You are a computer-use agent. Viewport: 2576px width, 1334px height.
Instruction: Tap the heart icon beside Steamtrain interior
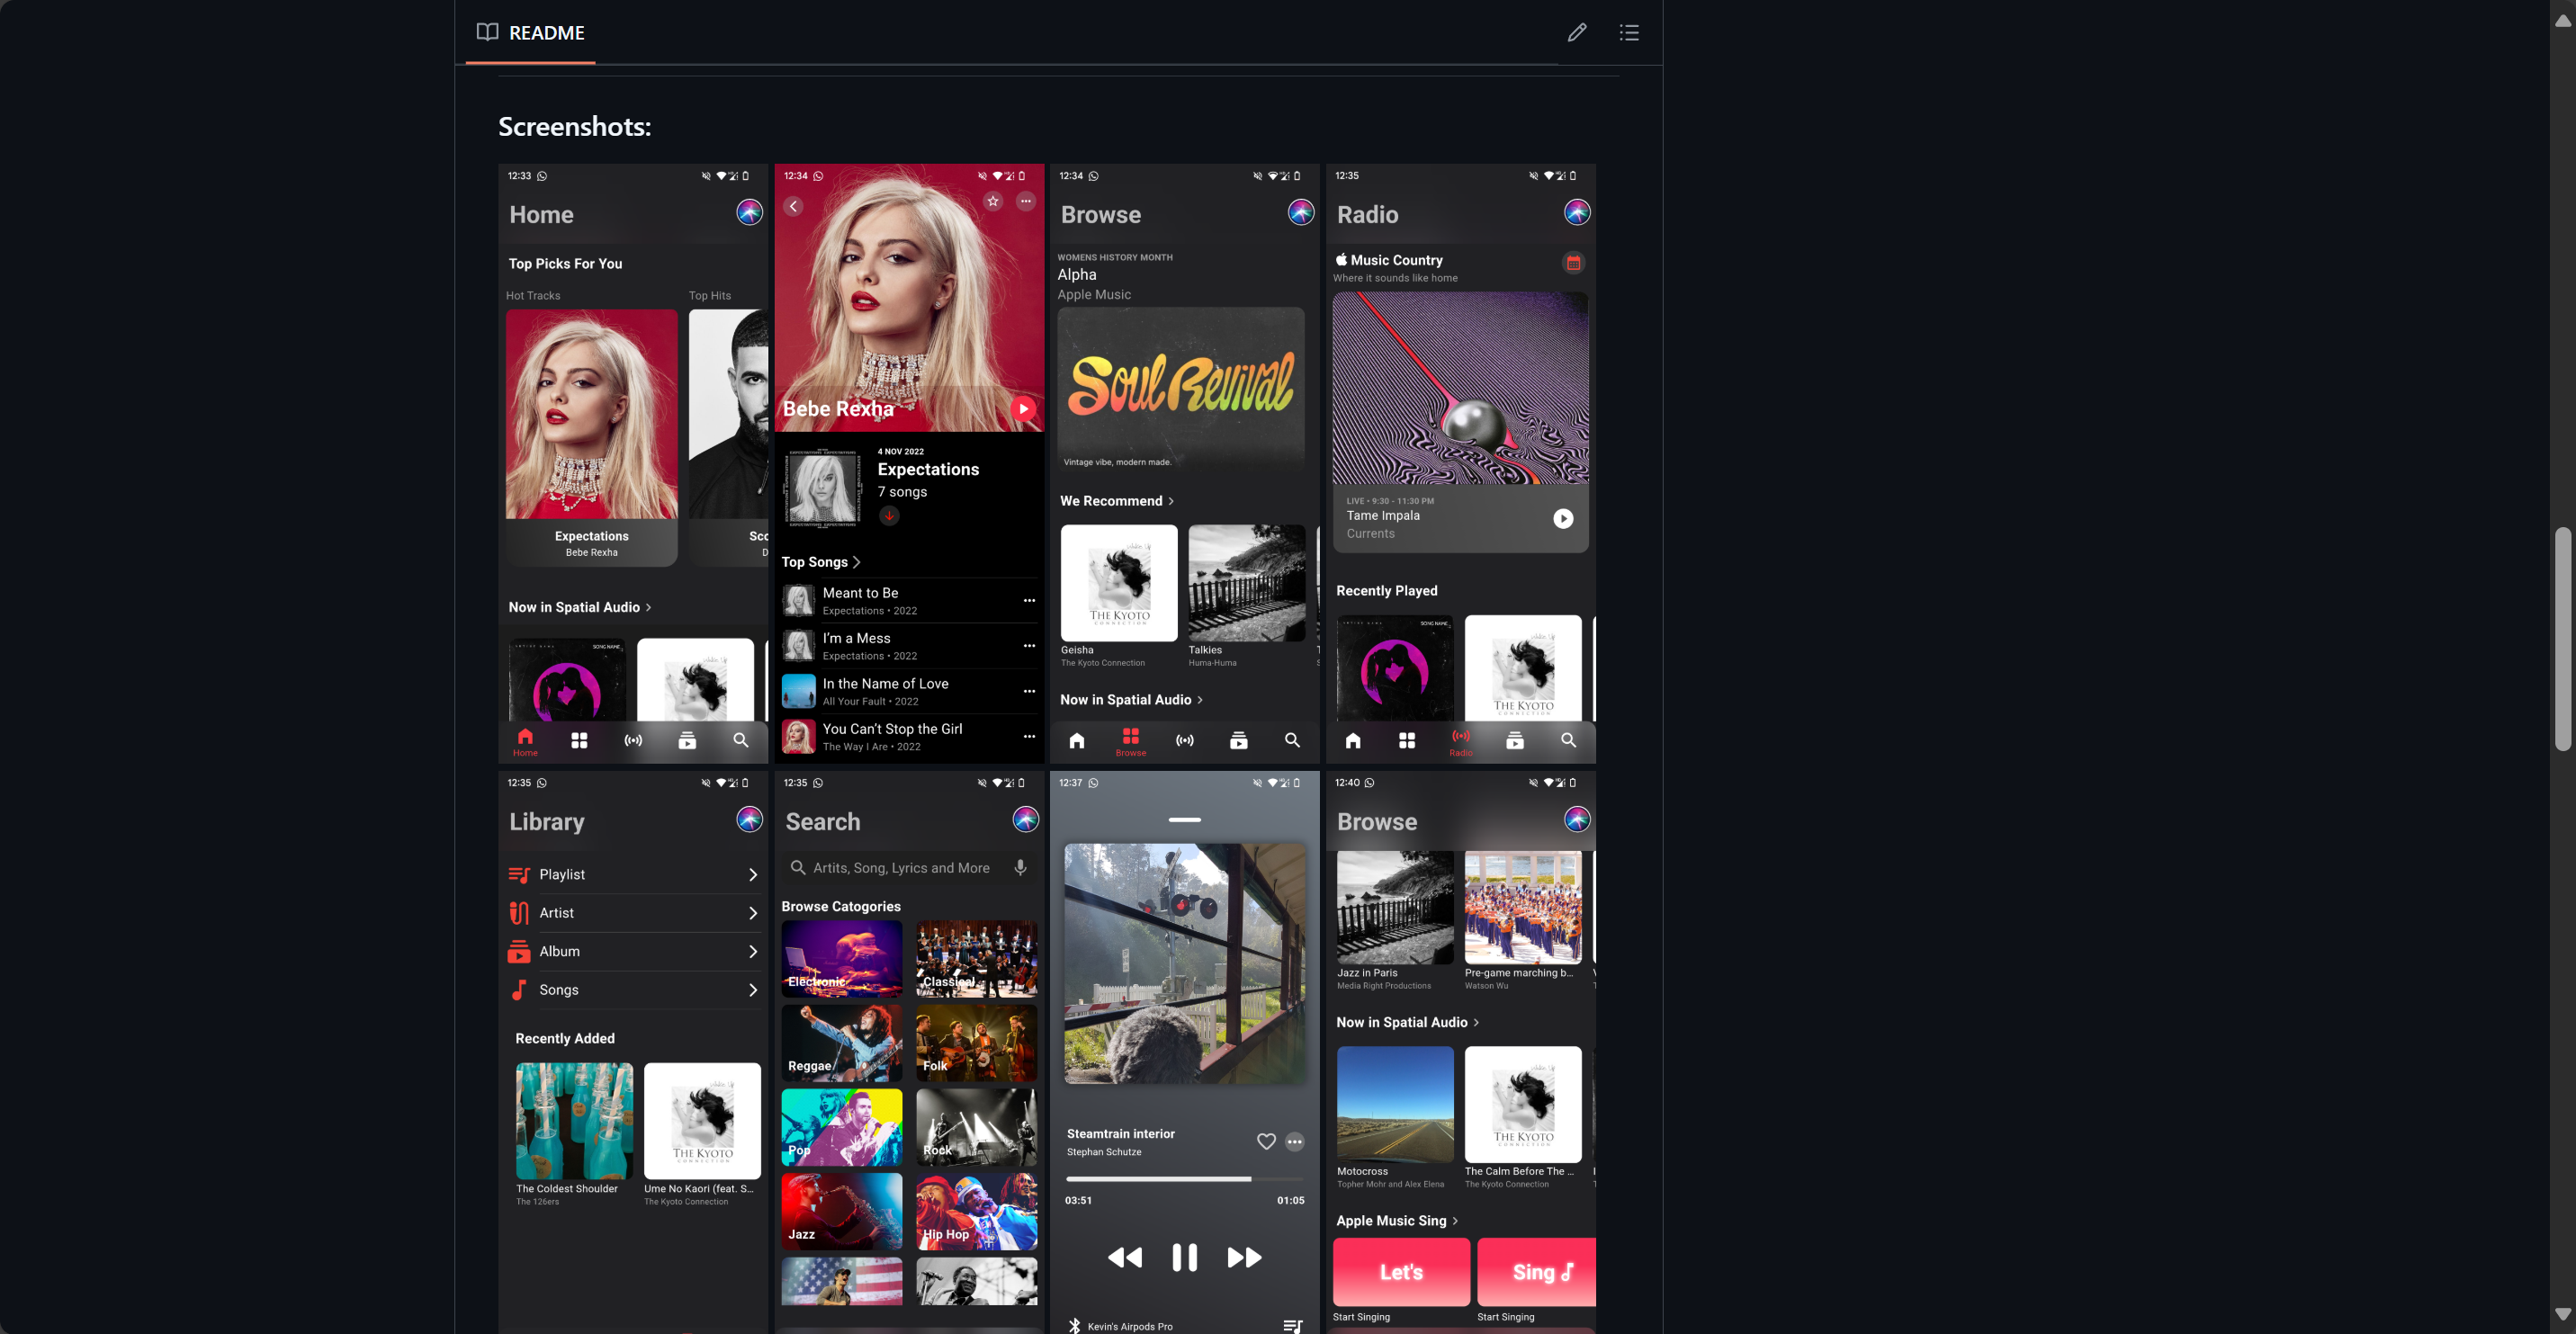(x=1265, y=1141)
